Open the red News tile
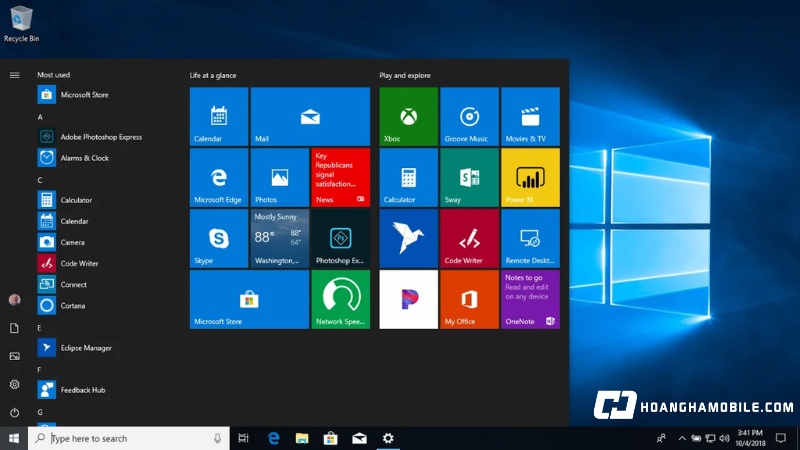The width and height of the screenshot is (800, 450). click(340, 178)
